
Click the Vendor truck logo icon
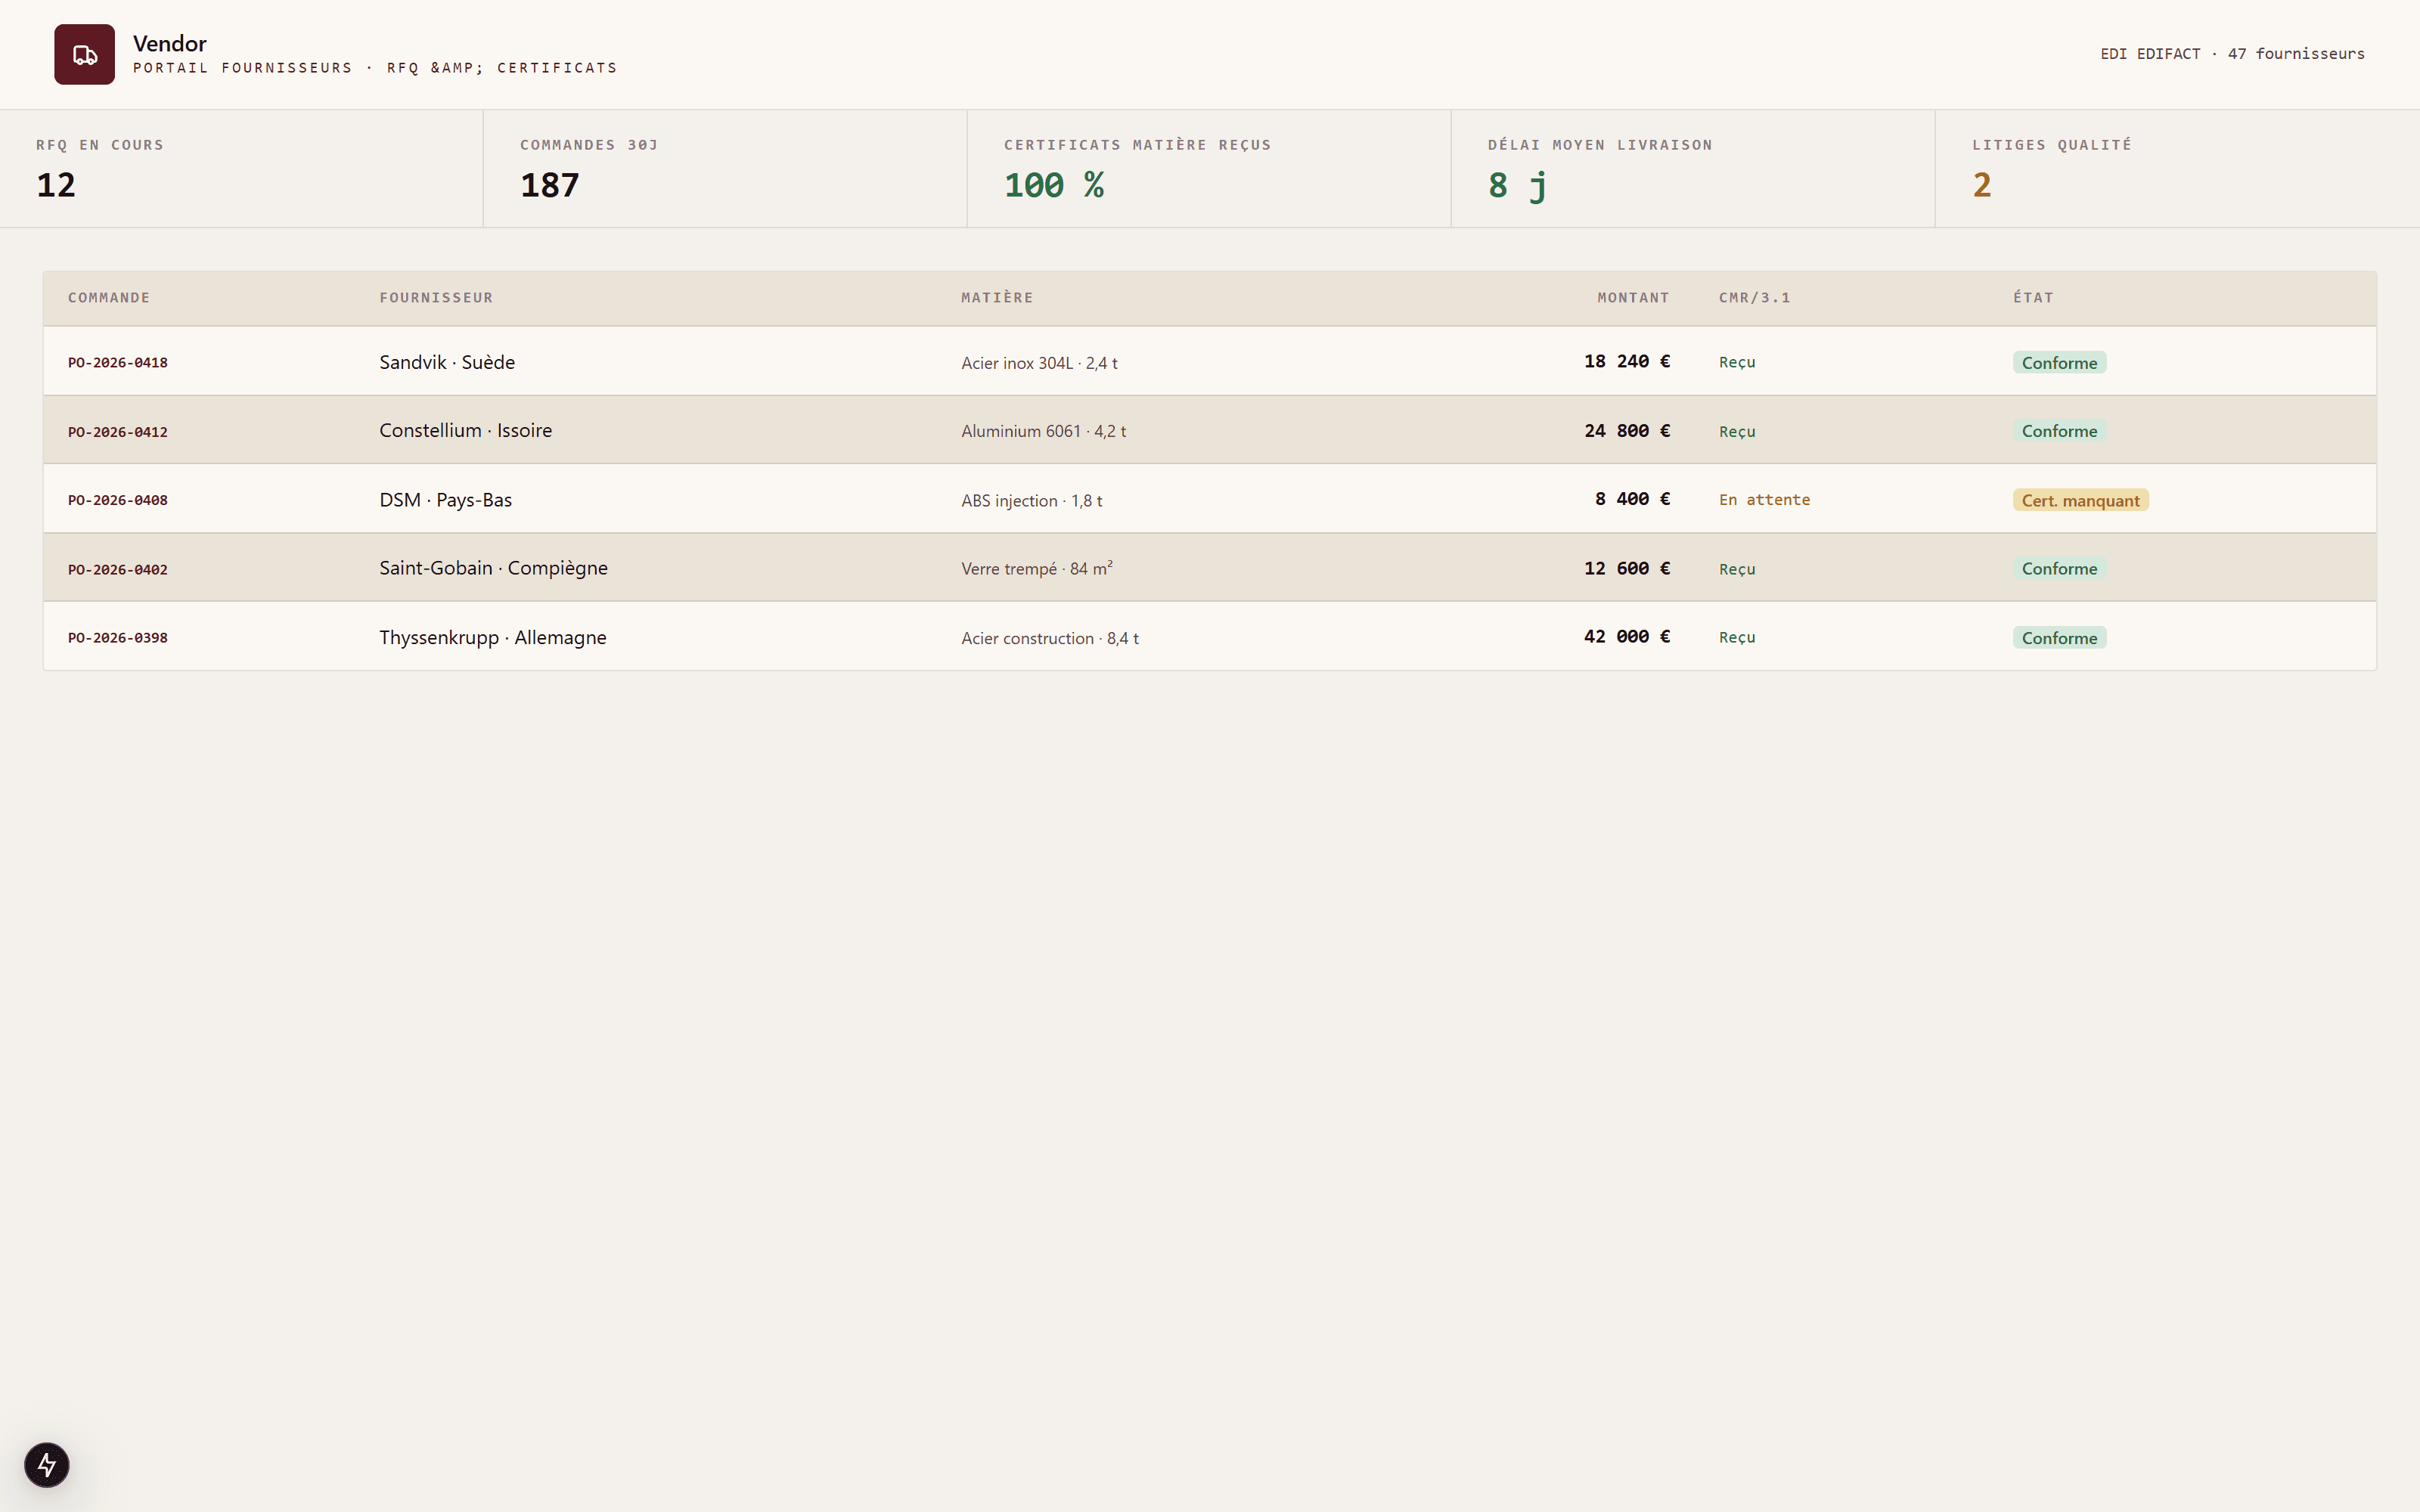84,54
